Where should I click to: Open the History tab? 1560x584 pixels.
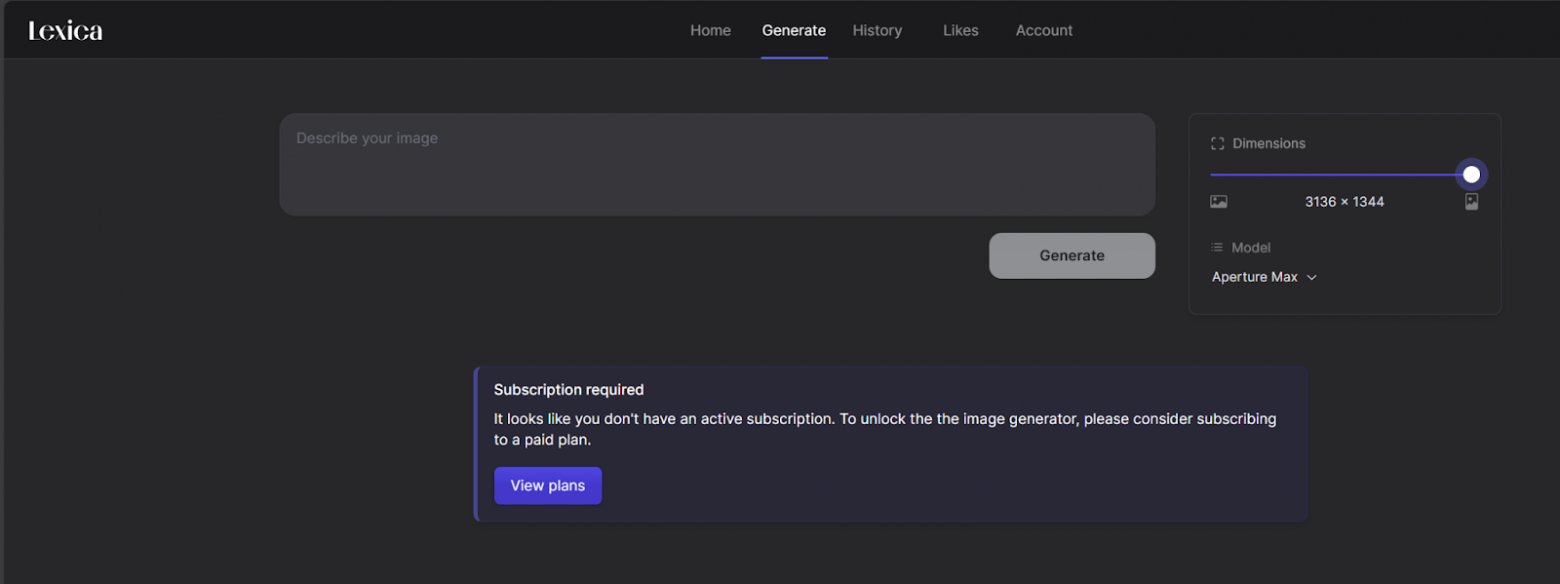[x=877, y=31]
